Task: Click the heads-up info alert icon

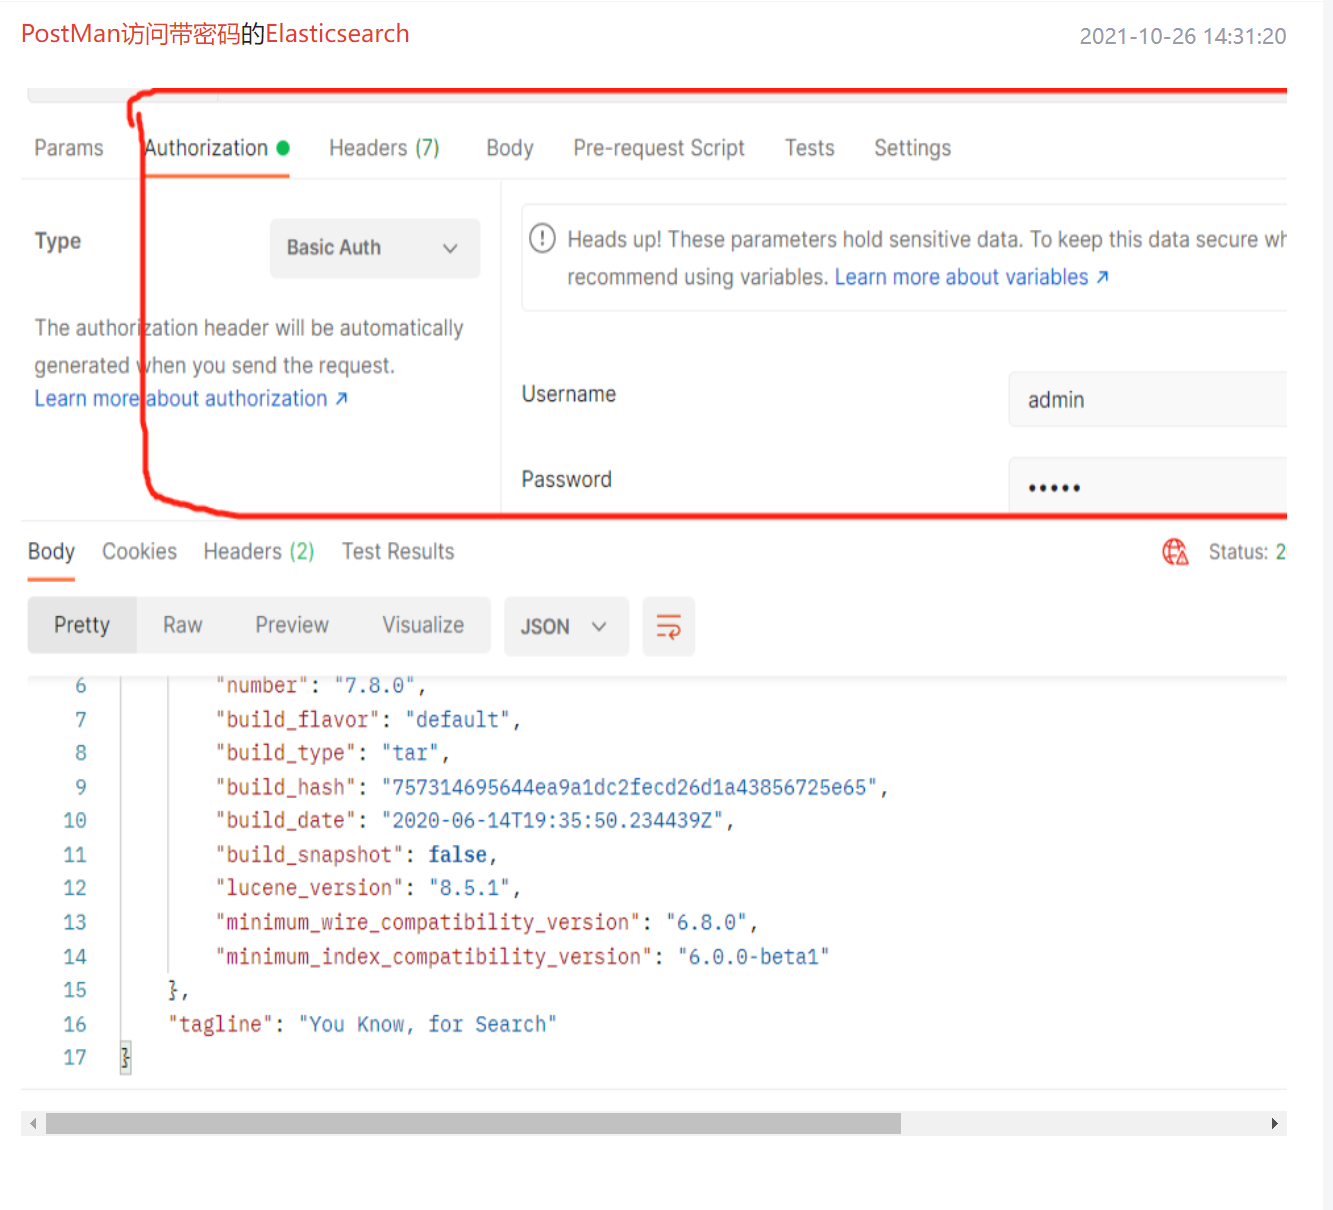Action: pyautogui.click(x=542, y=239)
